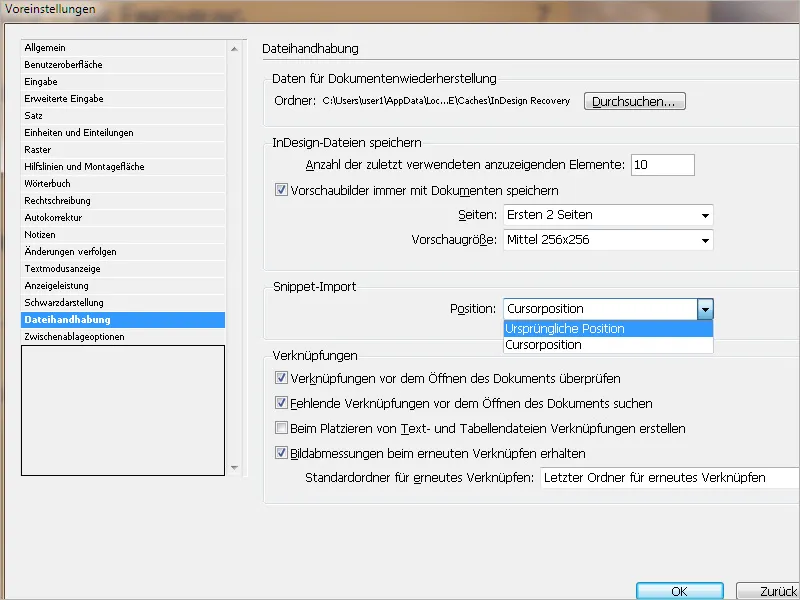
Task: Click the Zurück button
Action: 768,591
